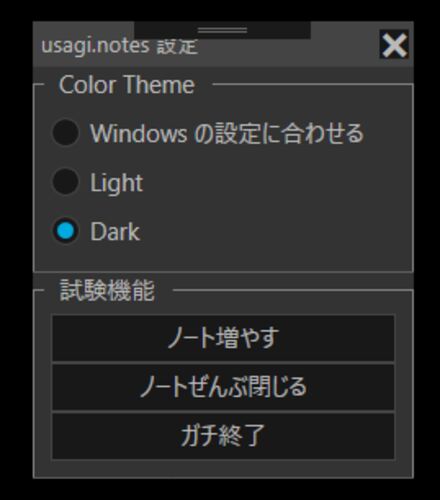Click the Dark label text

click(115, 231)
